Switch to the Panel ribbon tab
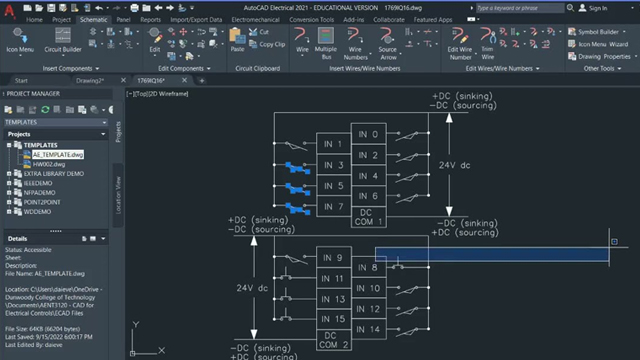Image resolution: width=640 pixels, height=360 pixels. (x=123, y=20)
